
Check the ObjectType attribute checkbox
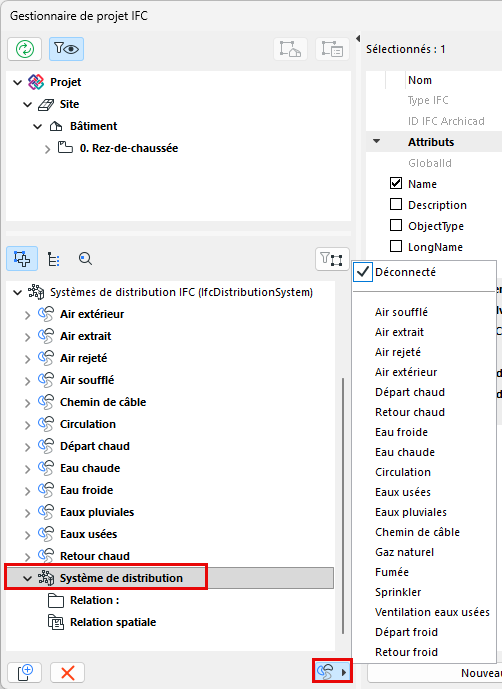[x=396, y=225]
